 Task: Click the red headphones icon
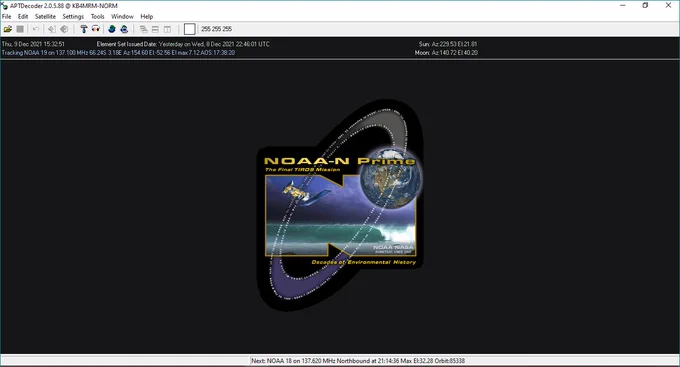[x=95, y=29]
